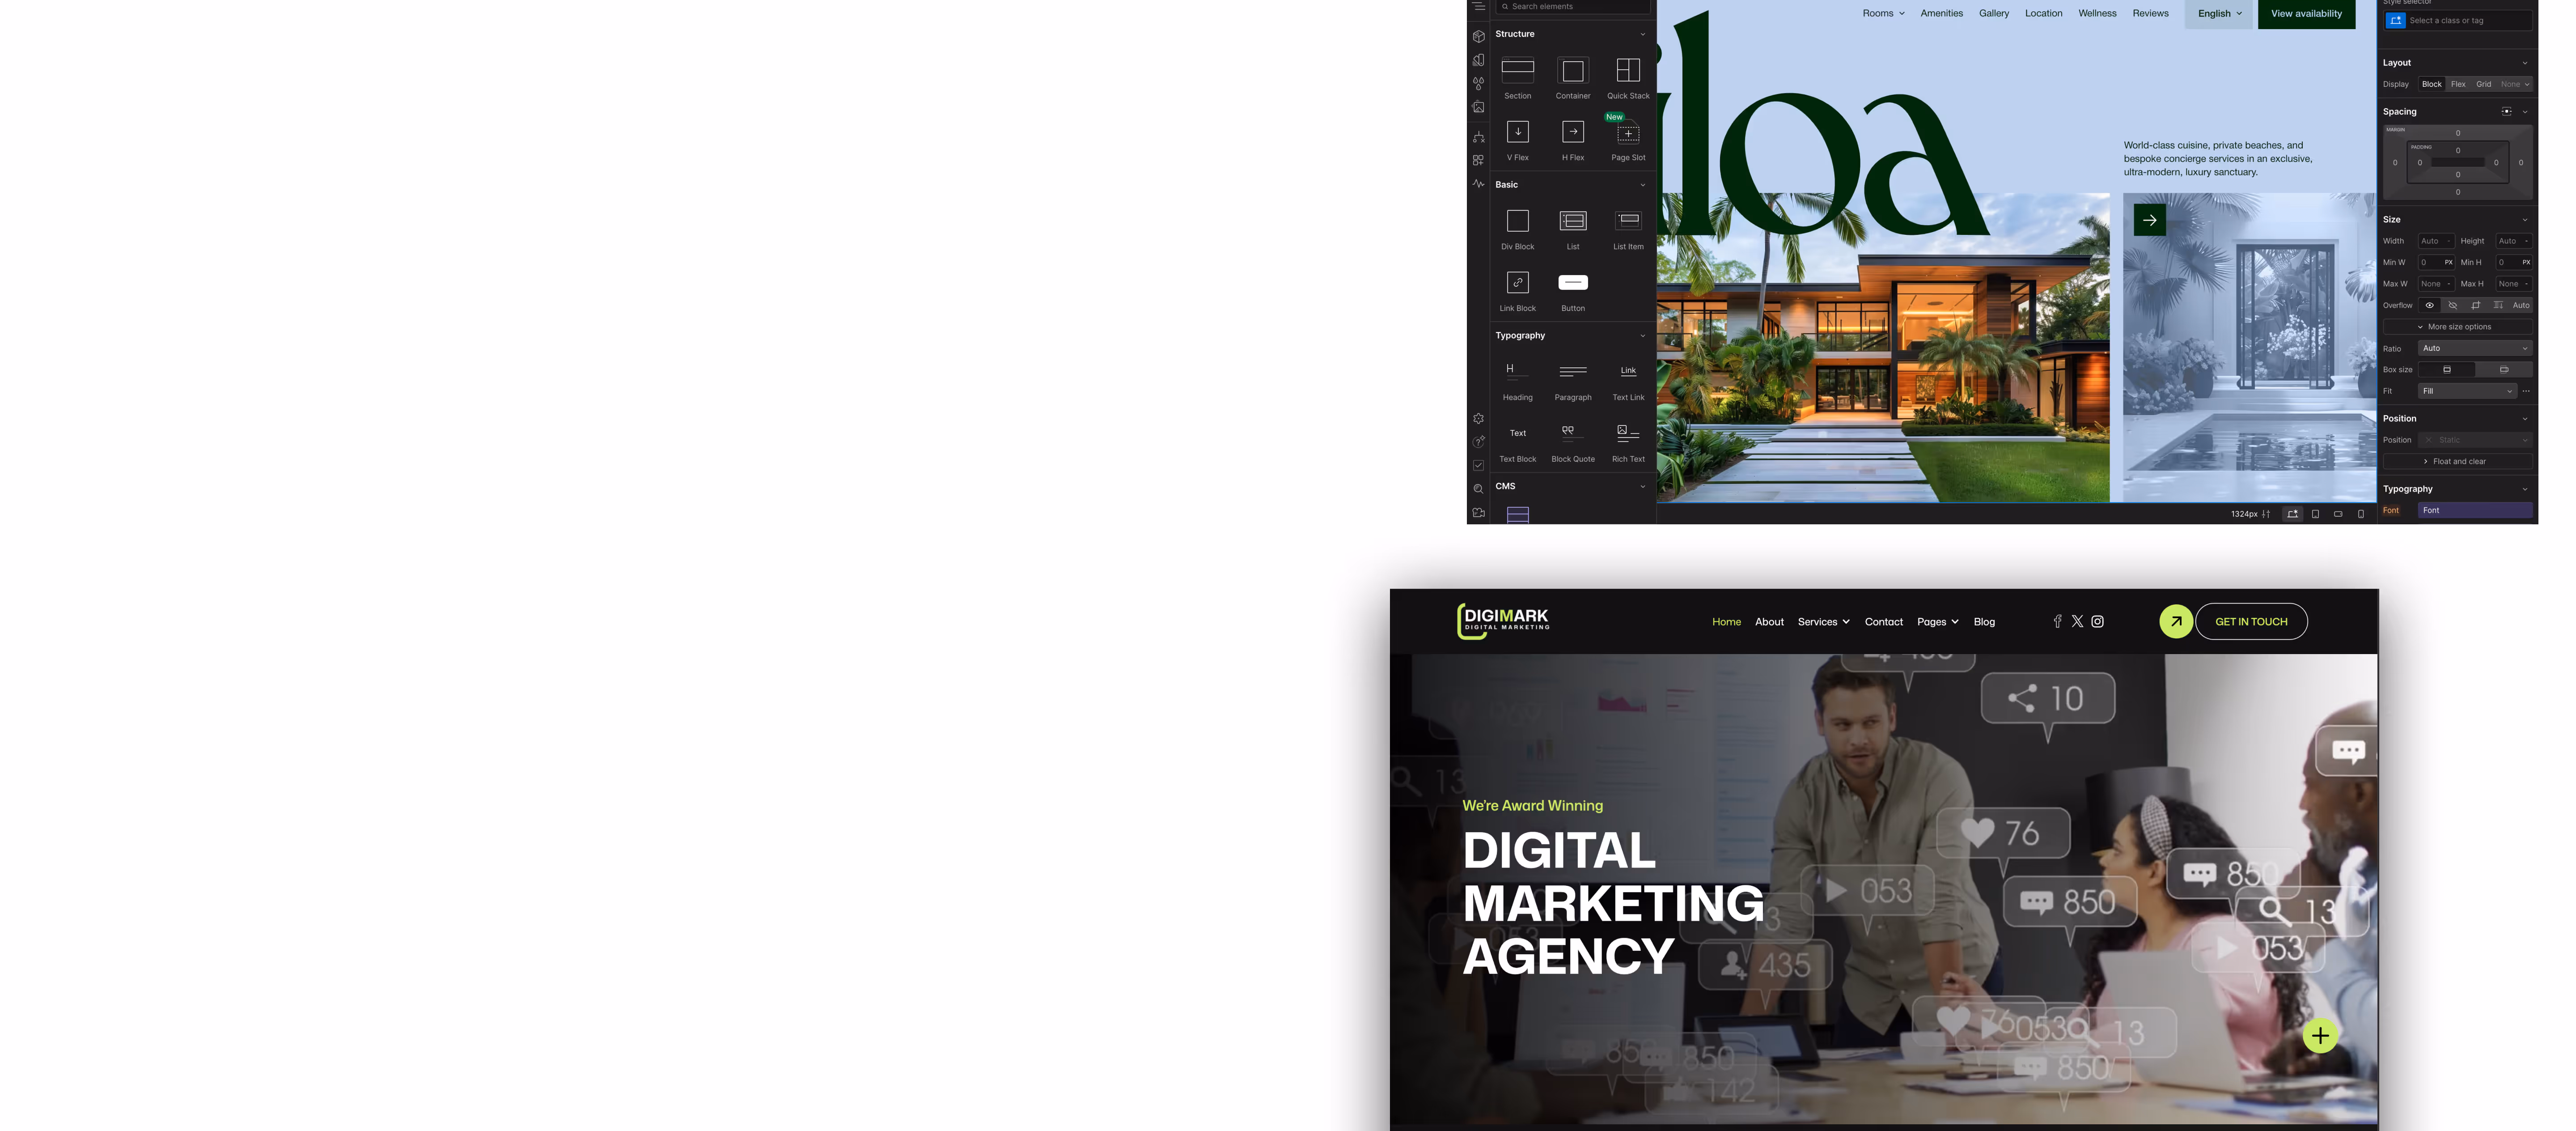Viewport: 2576px width, 1131px height.
Task: Click the Select a class or tag field
Action: pyautogui.click(x=2457, y=20)
